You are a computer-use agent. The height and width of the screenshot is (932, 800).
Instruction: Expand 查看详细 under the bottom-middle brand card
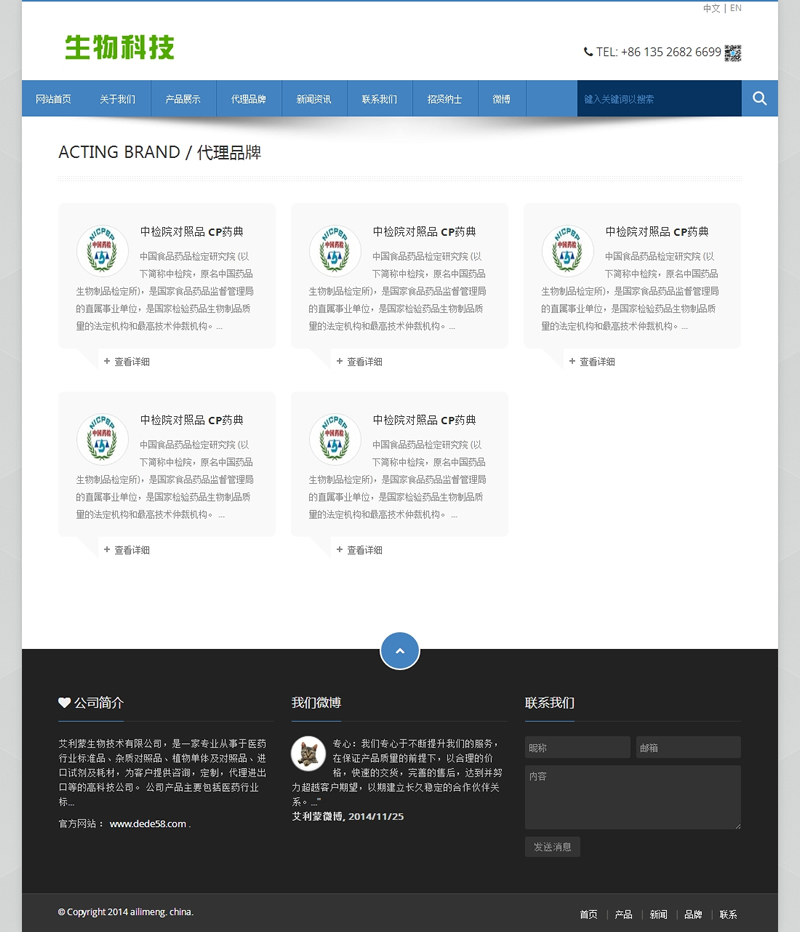(x=364, y=550)
